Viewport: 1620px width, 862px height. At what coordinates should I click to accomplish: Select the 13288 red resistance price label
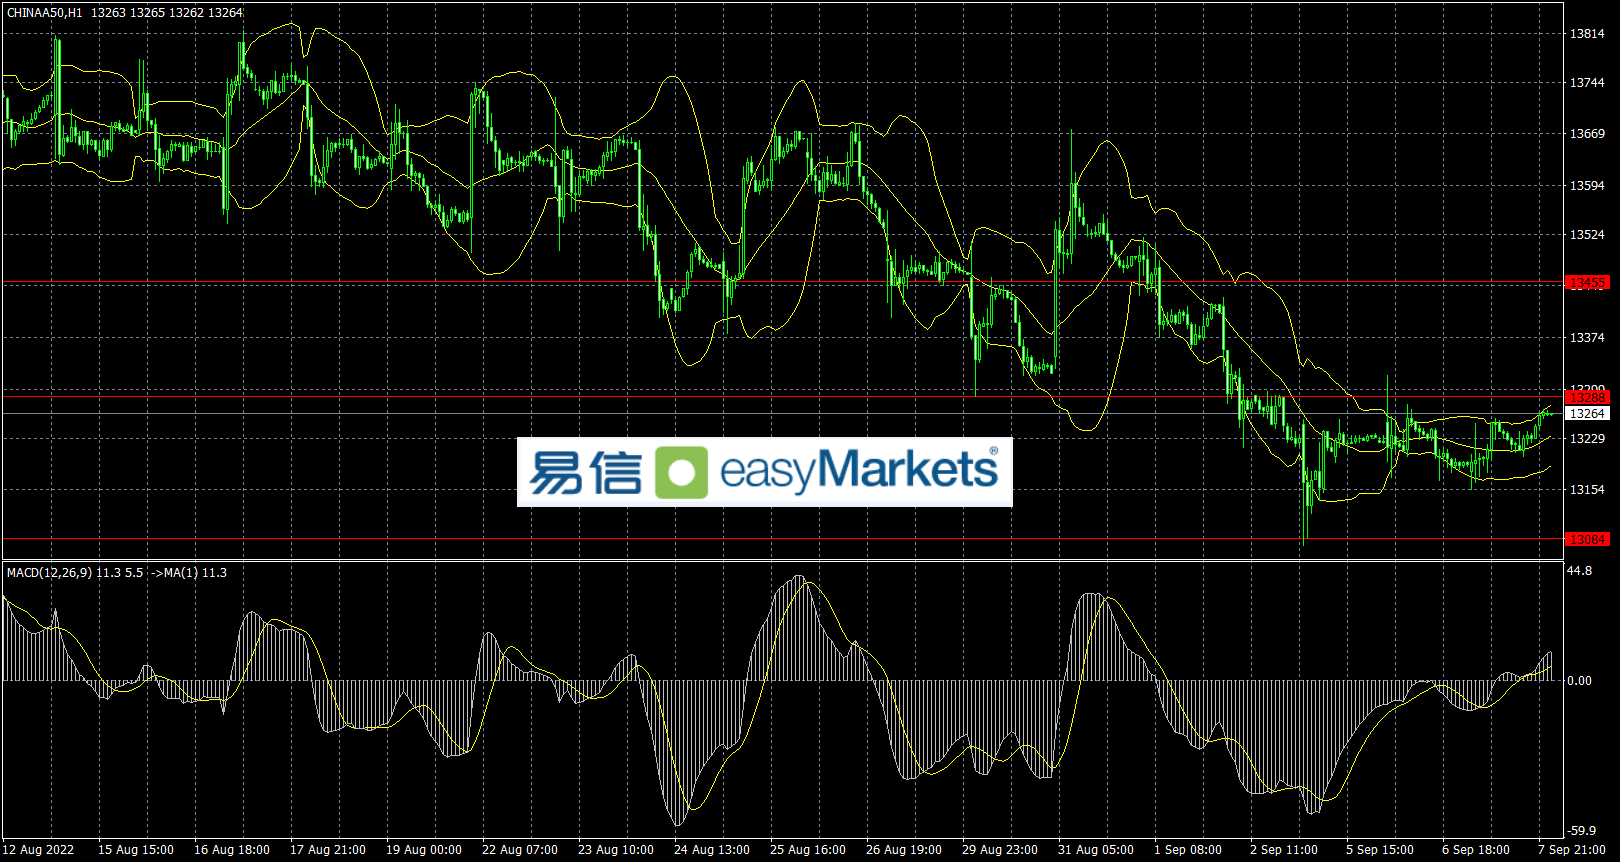(x=1587, y=398)
